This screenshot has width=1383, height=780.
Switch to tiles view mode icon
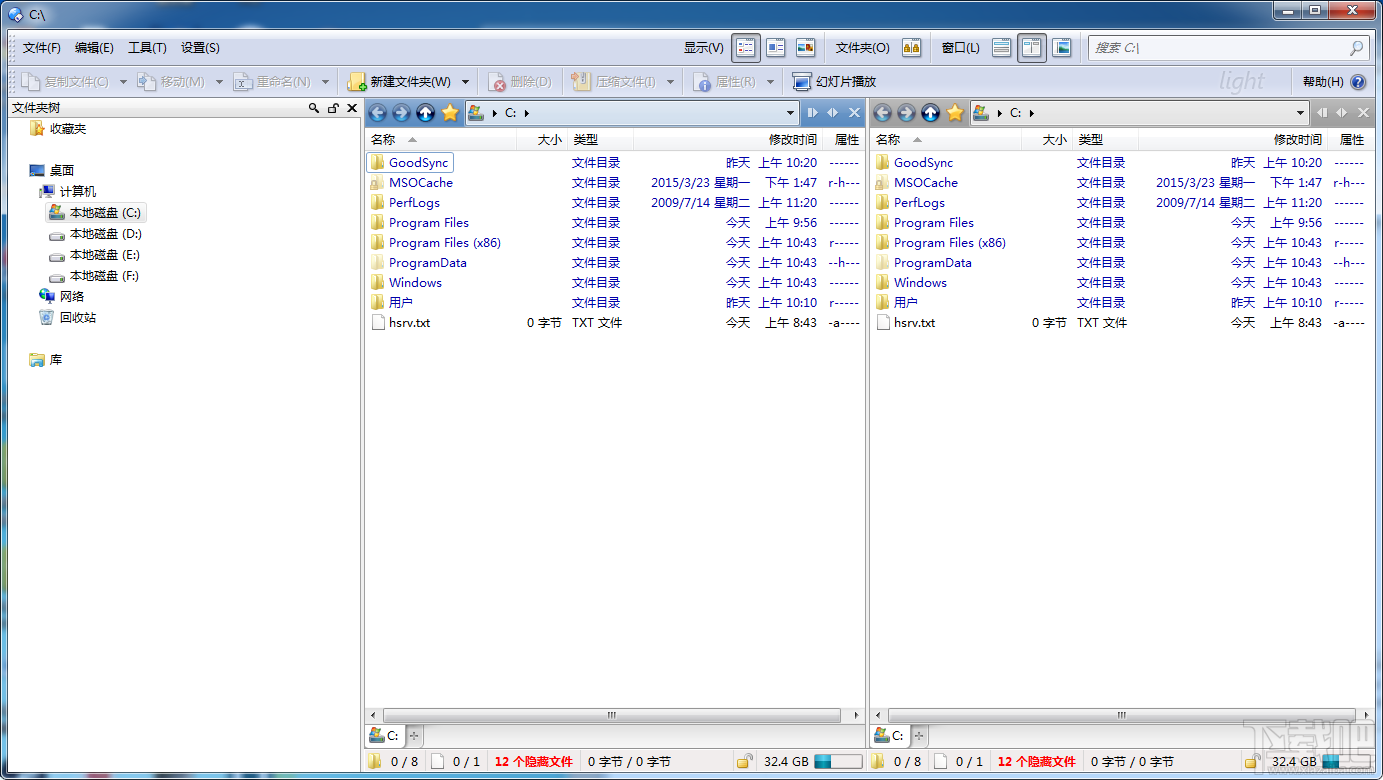tap(775, 47)
